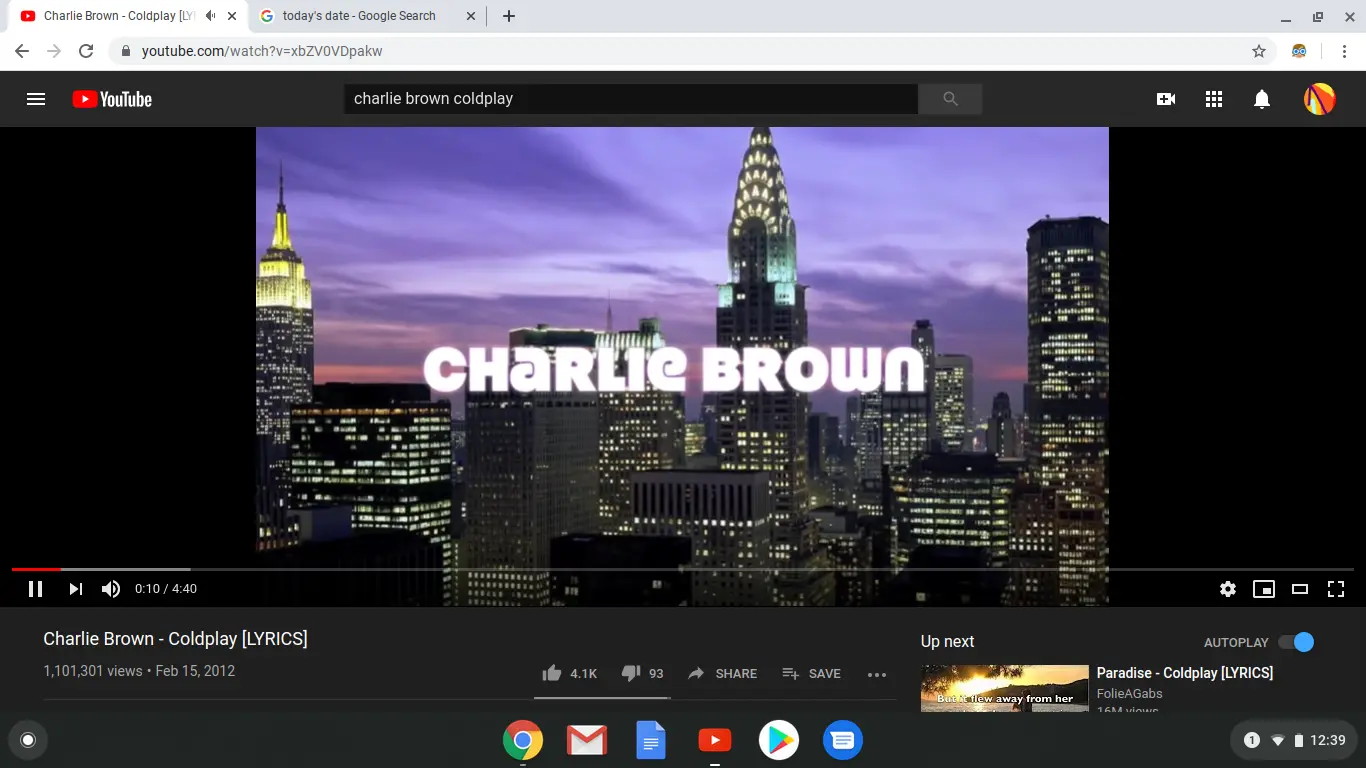Mute the video volume speaker
The image size is (1366, 768).
pos(111,589)
